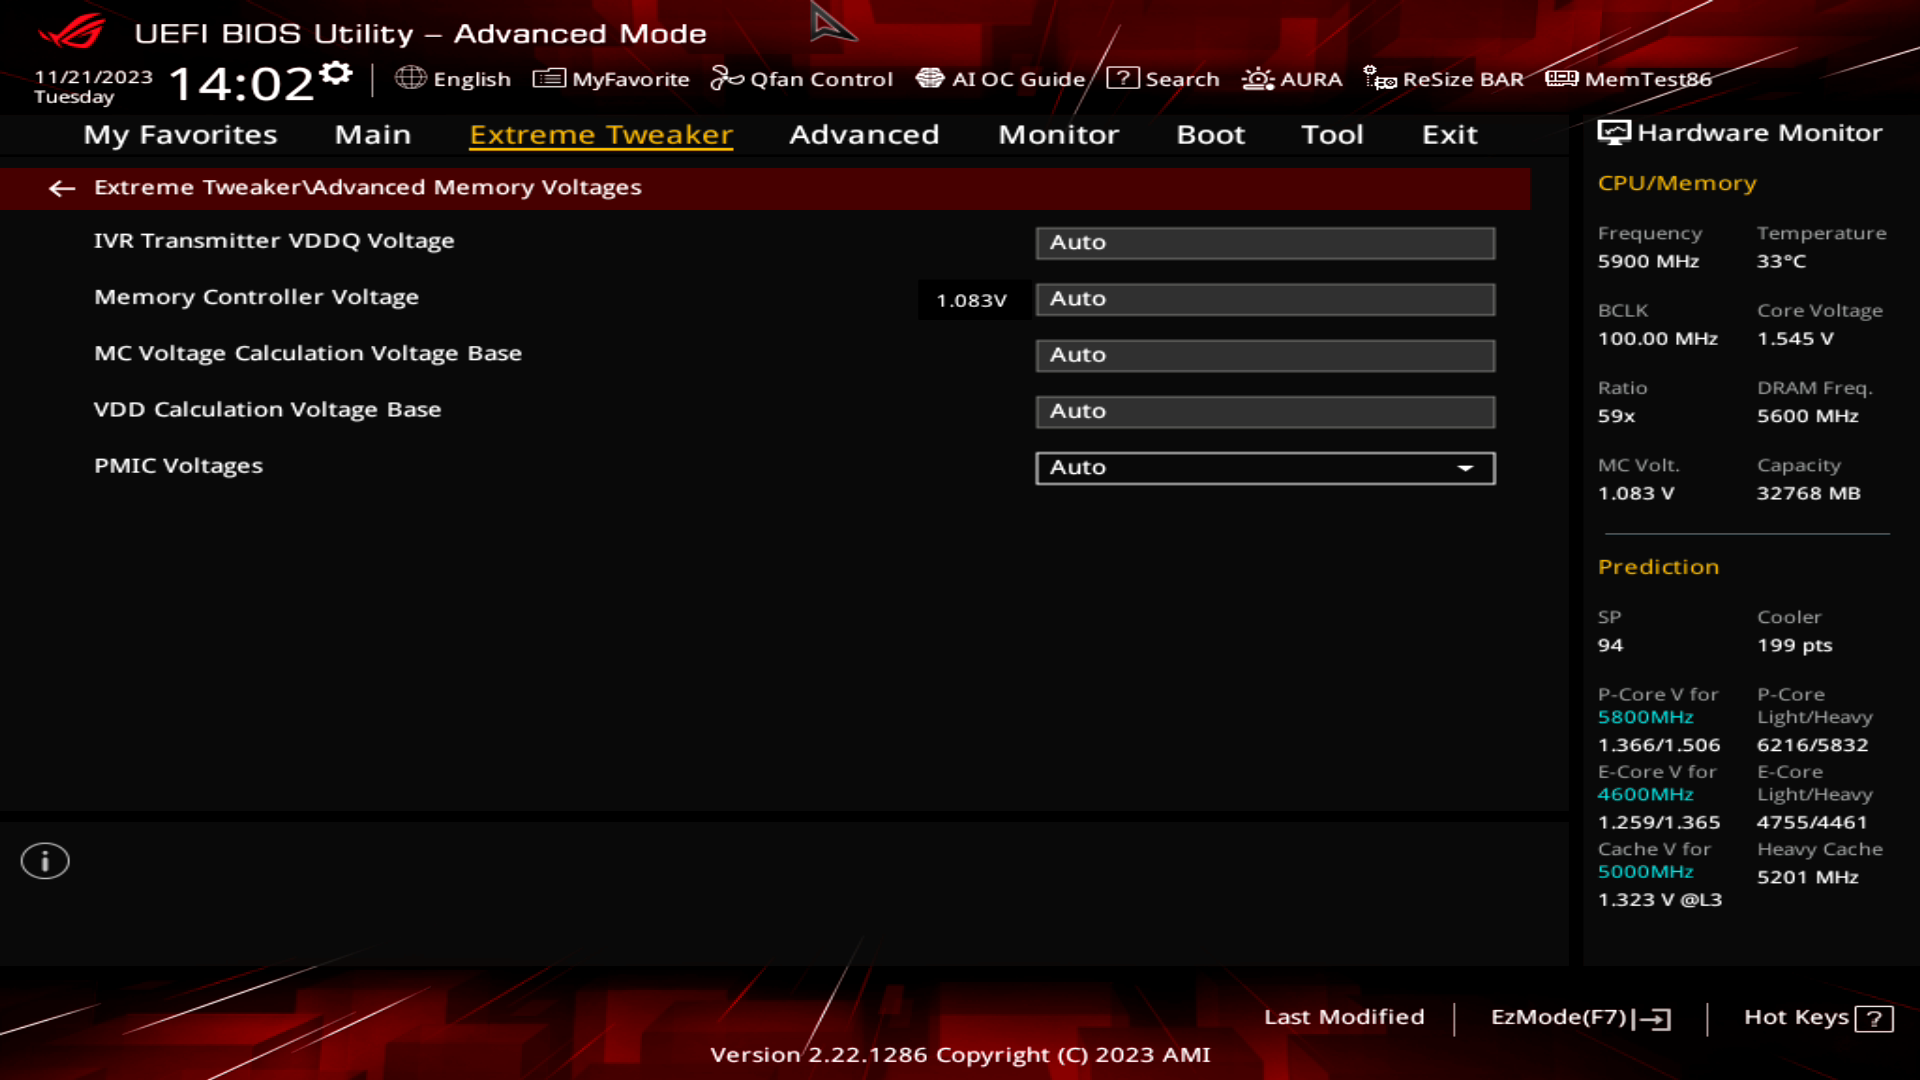Change the English language setting
This screenshot has width=1920, height=1080.
tap(455, 79)
